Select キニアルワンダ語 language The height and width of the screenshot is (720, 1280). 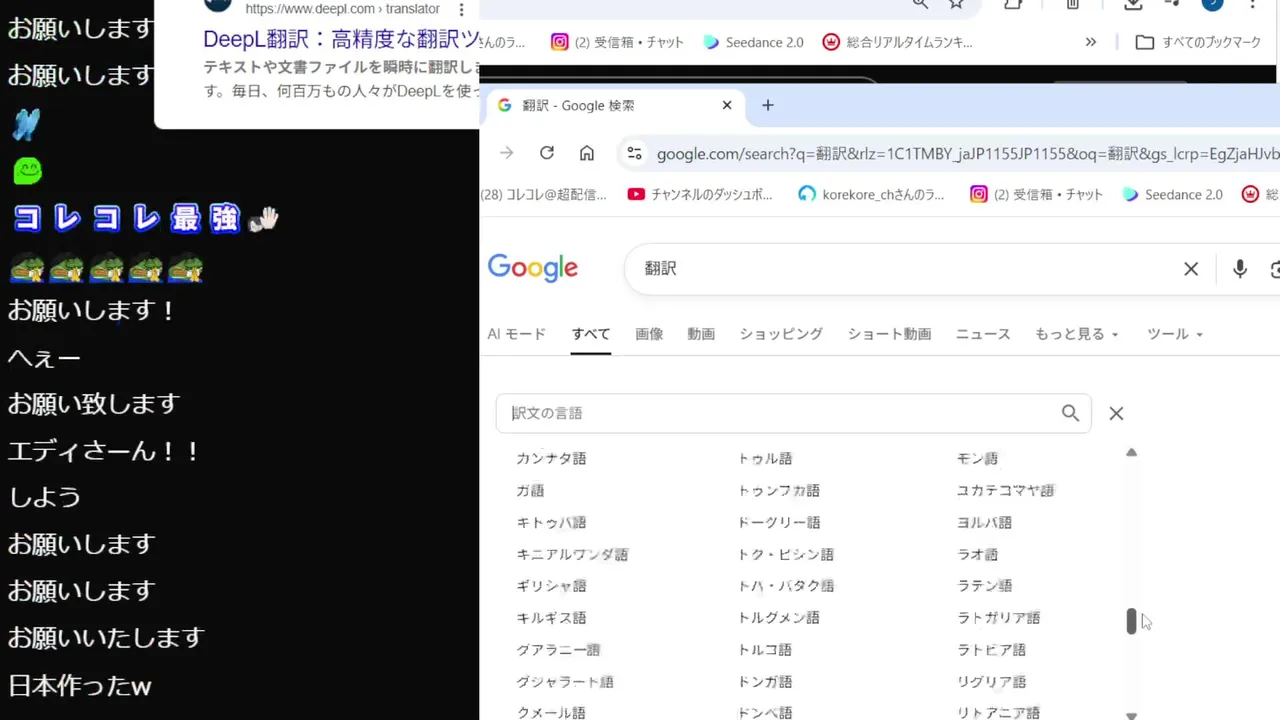[572, 554]
